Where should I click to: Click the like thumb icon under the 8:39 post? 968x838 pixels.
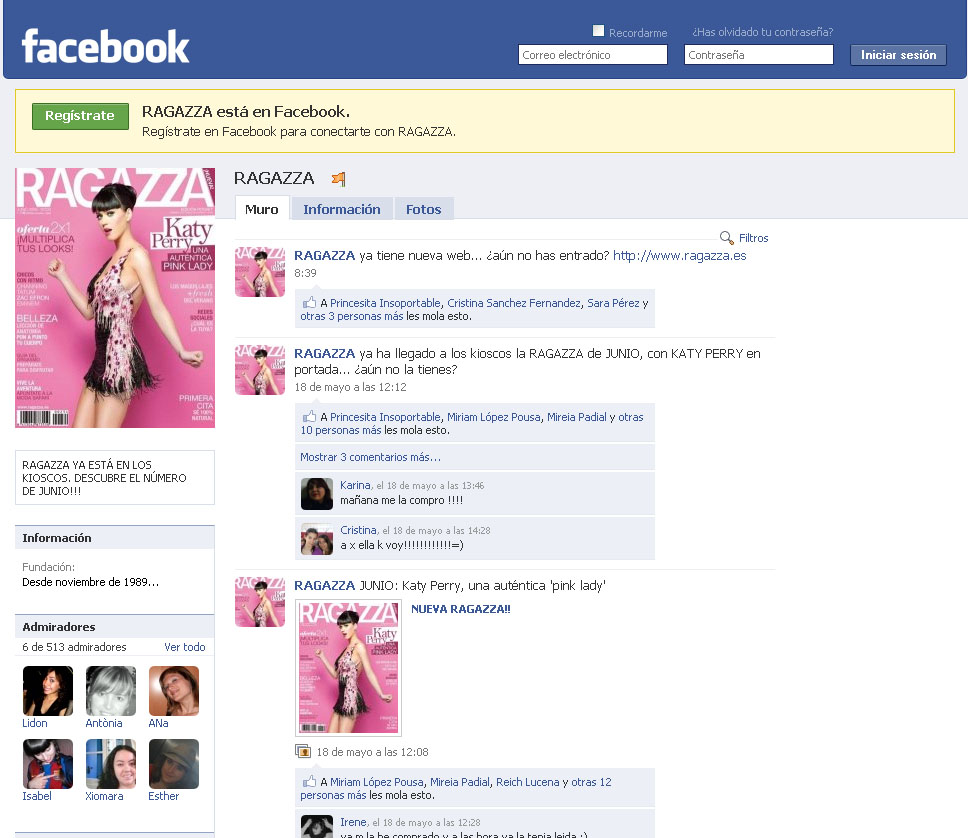pos(309,302)
